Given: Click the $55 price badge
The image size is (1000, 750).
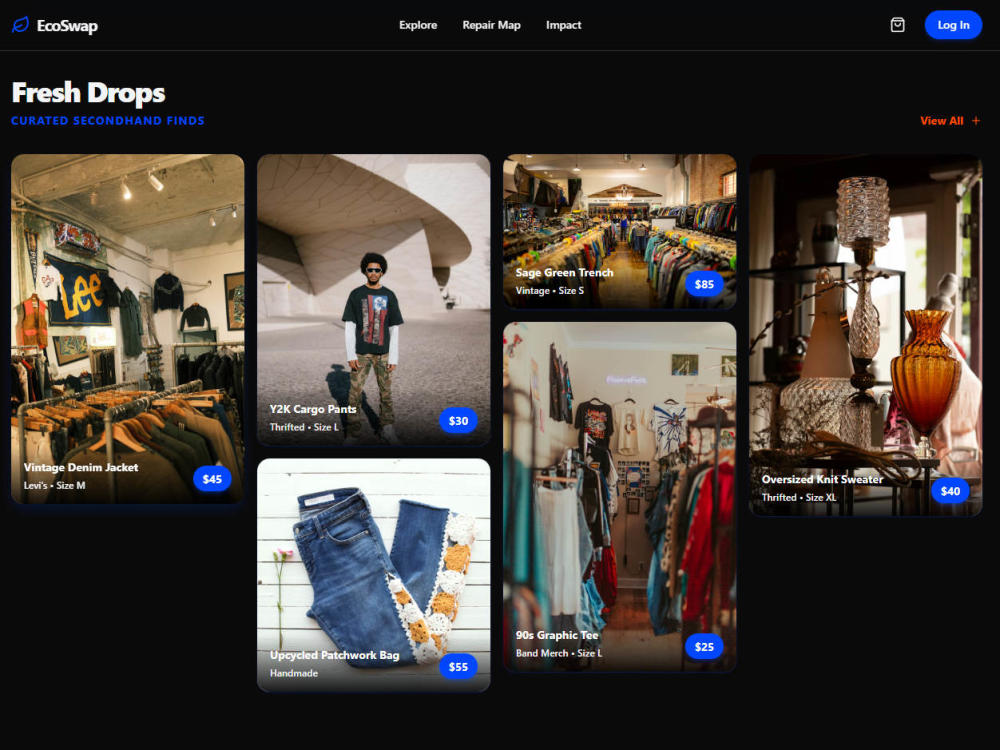Looking at the screenshot, I should point(458,667).
